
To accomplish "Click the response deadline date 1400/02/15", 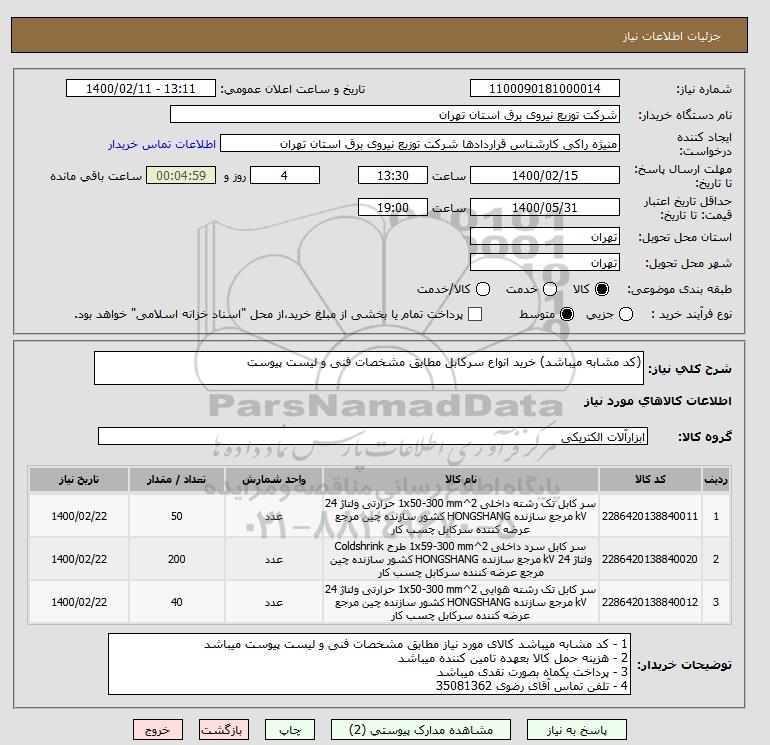I will (x=545, y=175).
